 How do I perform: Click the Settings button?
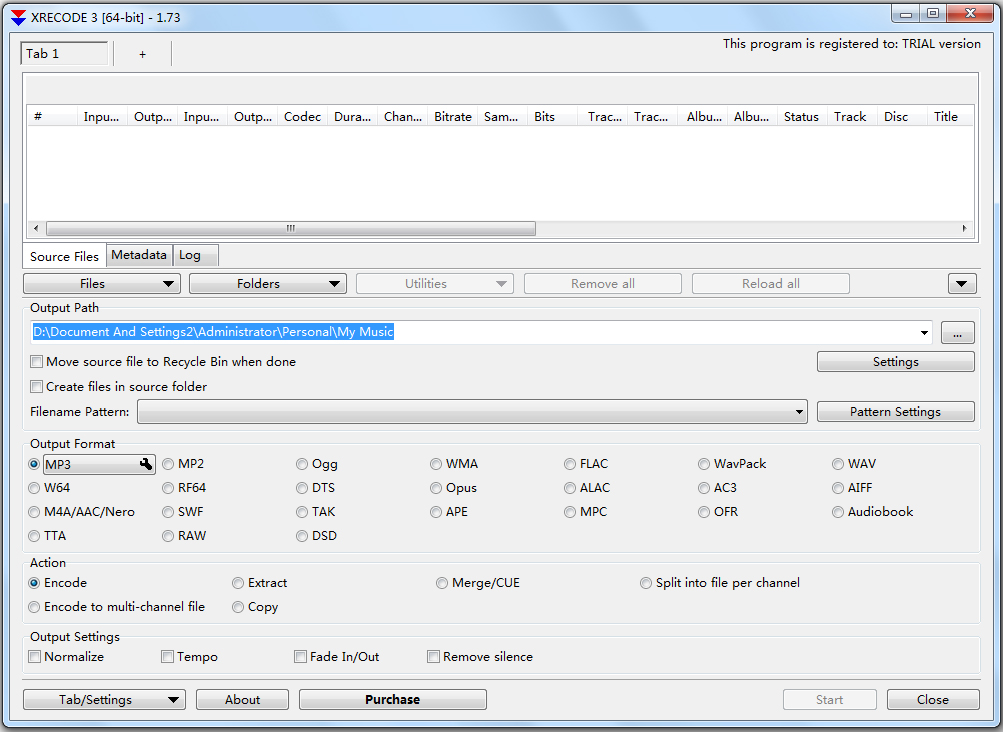tap(896, 362)
